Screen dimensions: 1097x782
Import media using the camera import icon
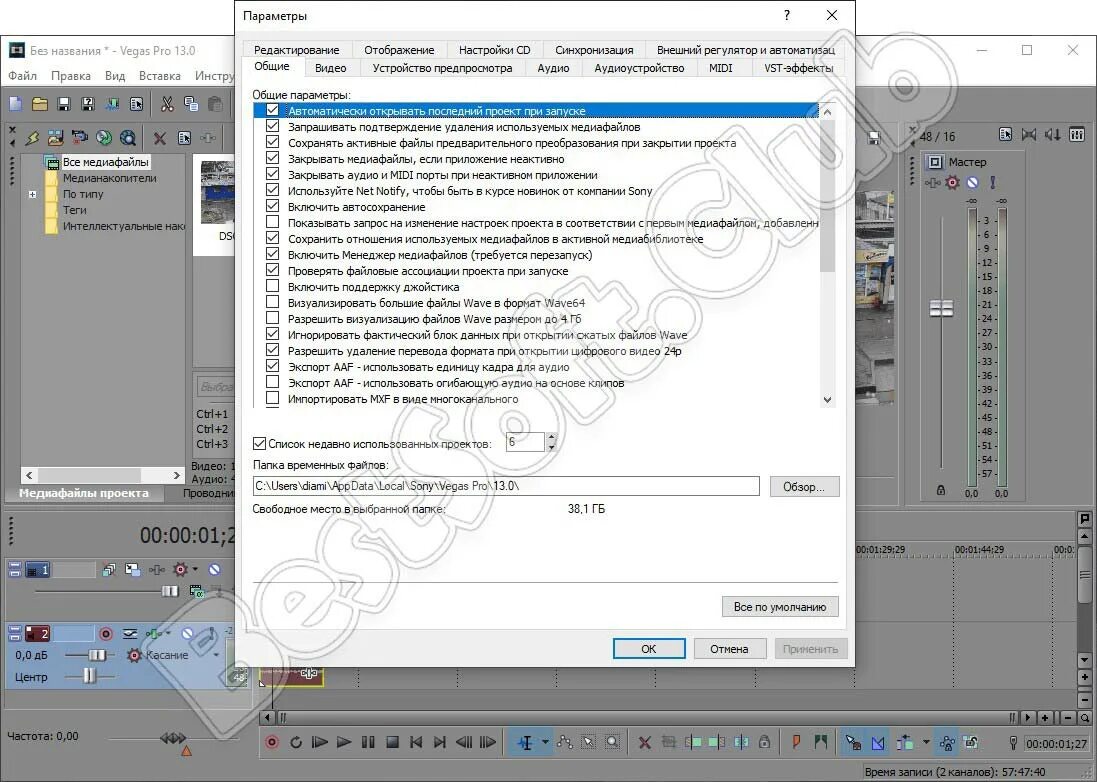point(77,136)
